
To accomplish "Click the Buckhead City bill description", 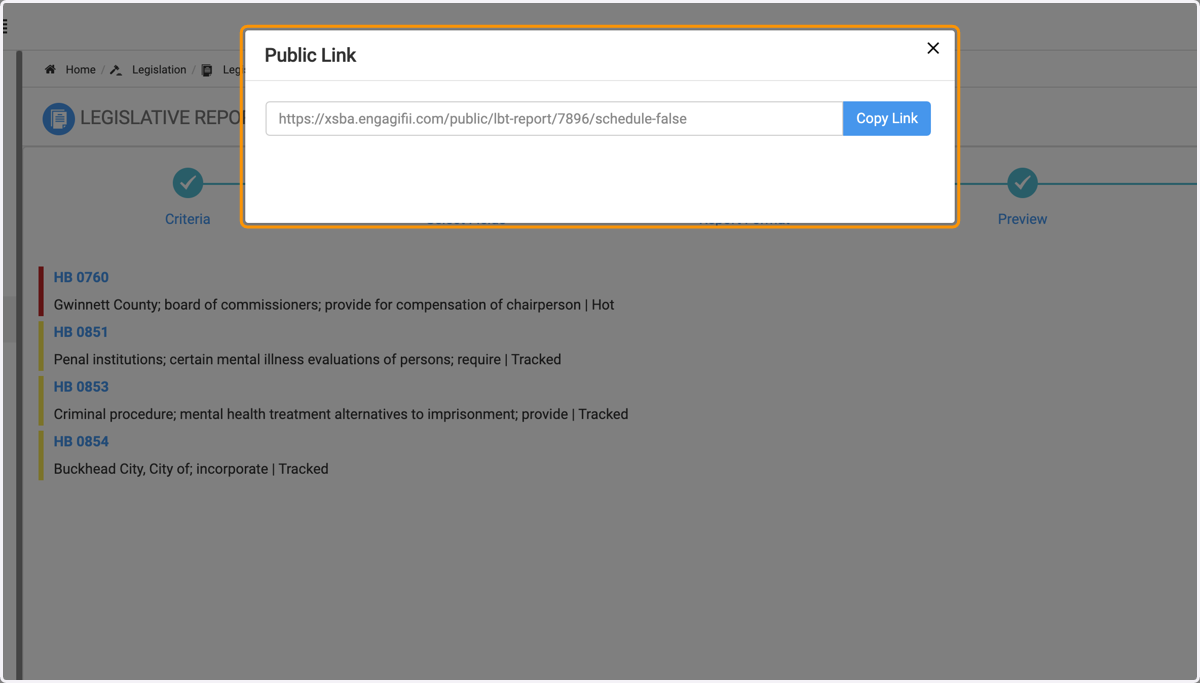I will [191, 468].
